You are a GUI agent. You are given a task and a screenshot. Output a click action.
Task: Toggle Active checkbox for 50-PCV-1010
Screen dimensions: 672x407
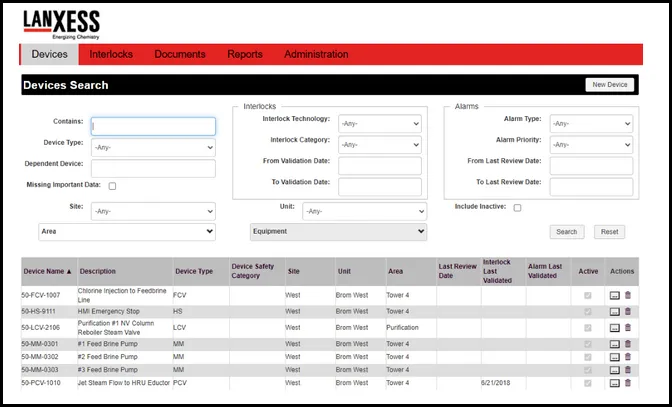[x=588, y=383]
